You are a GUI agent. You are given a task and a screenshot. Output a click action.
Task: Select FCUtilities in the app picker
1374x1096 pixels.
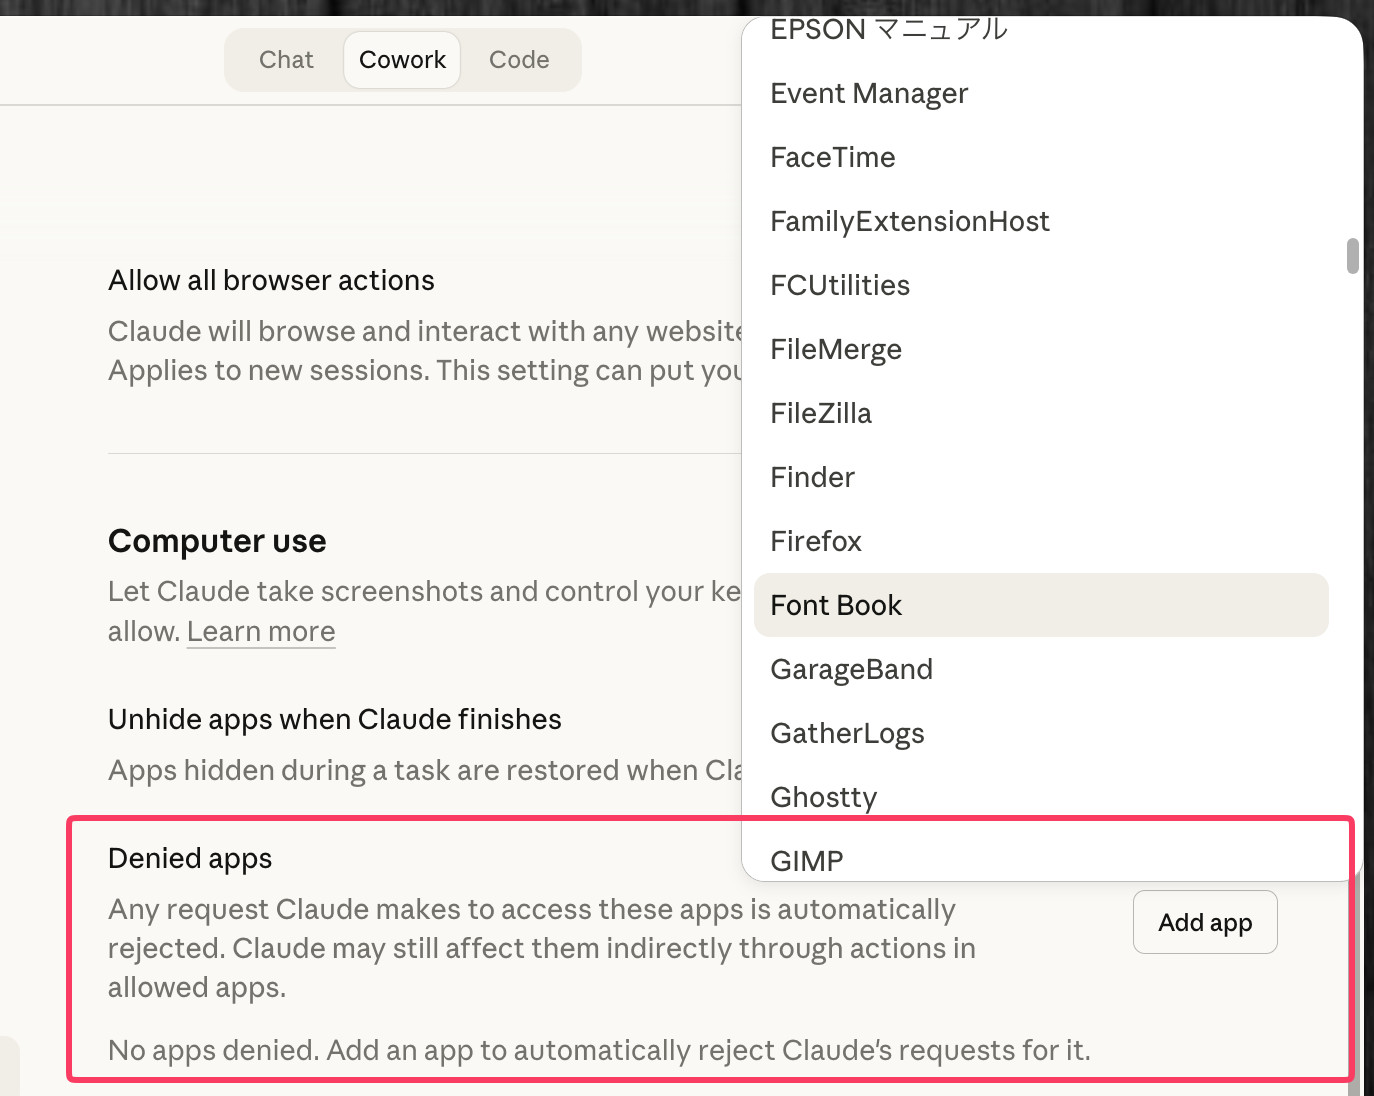click(840, 285)
